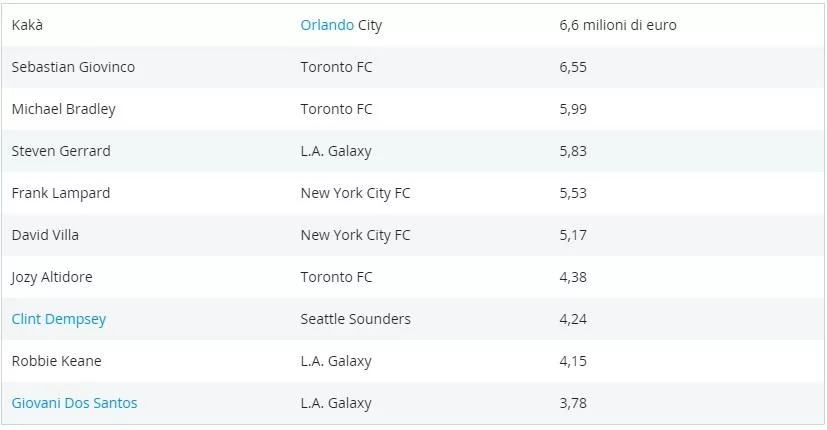Click the Sebastian Giovinco cell
Viewport: 827px width, 430px height.
click(x=73, y=67)
